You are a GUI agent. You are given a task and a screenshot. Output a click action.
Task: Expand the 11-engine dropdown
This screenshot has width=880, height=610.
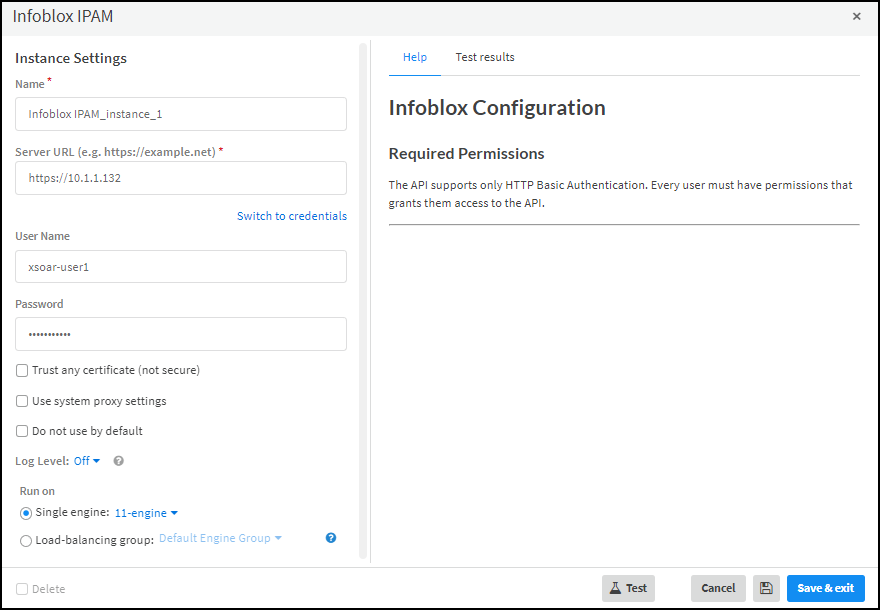pyautogui.click(x=146, y=513)
